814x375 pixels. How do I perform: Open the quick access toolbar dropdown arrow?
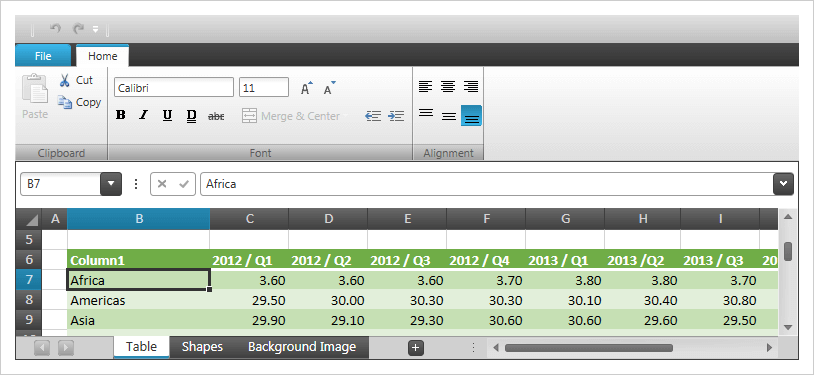pyautogui.click(x=96, y=30)
